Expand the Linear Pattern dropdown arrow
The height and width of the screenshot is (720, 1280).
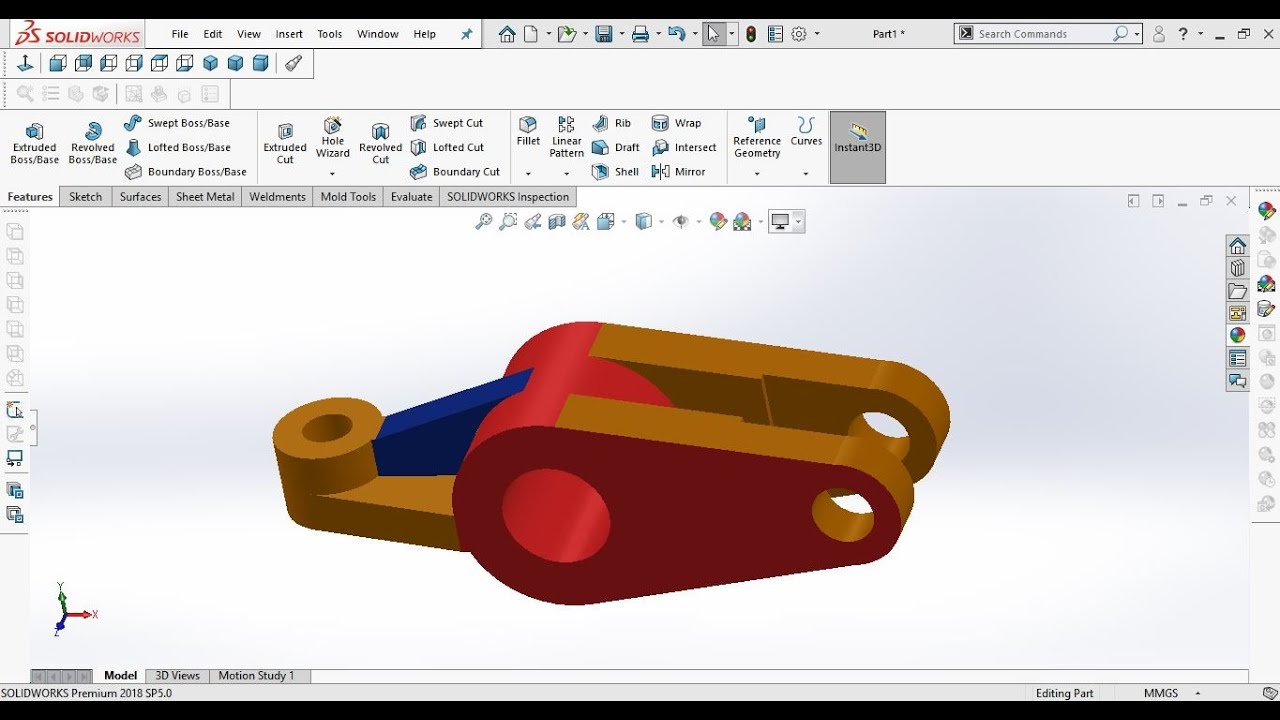(567, 174)
